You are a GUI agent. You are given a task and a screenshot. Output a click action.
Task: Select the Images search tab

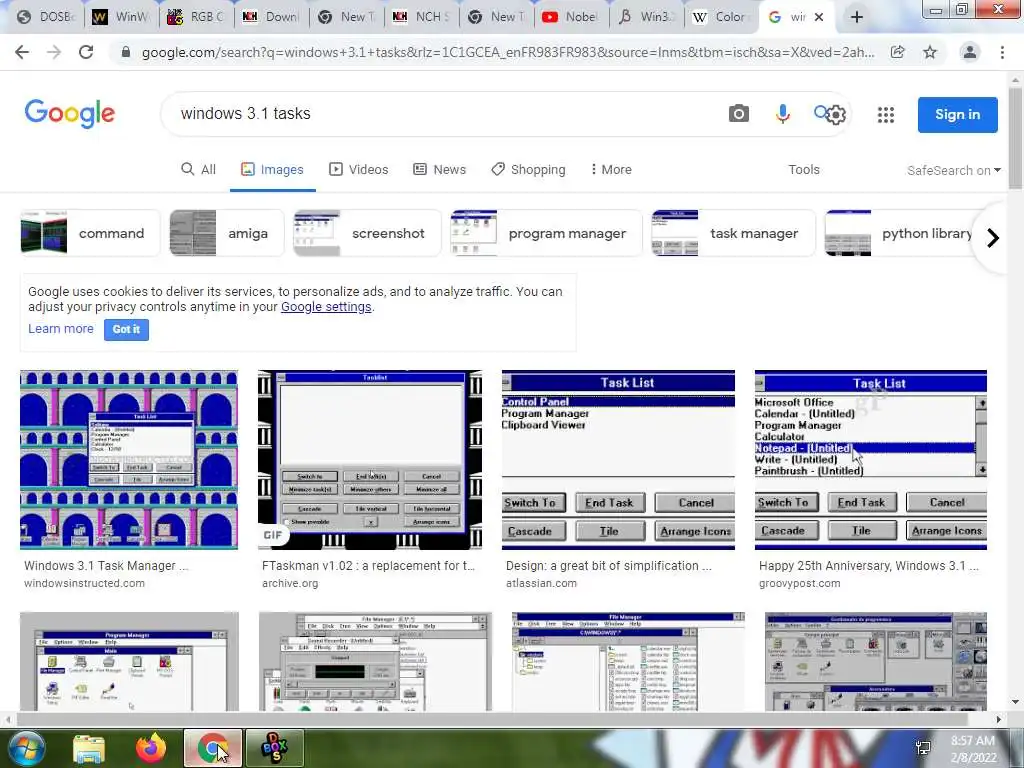[272, 170]
